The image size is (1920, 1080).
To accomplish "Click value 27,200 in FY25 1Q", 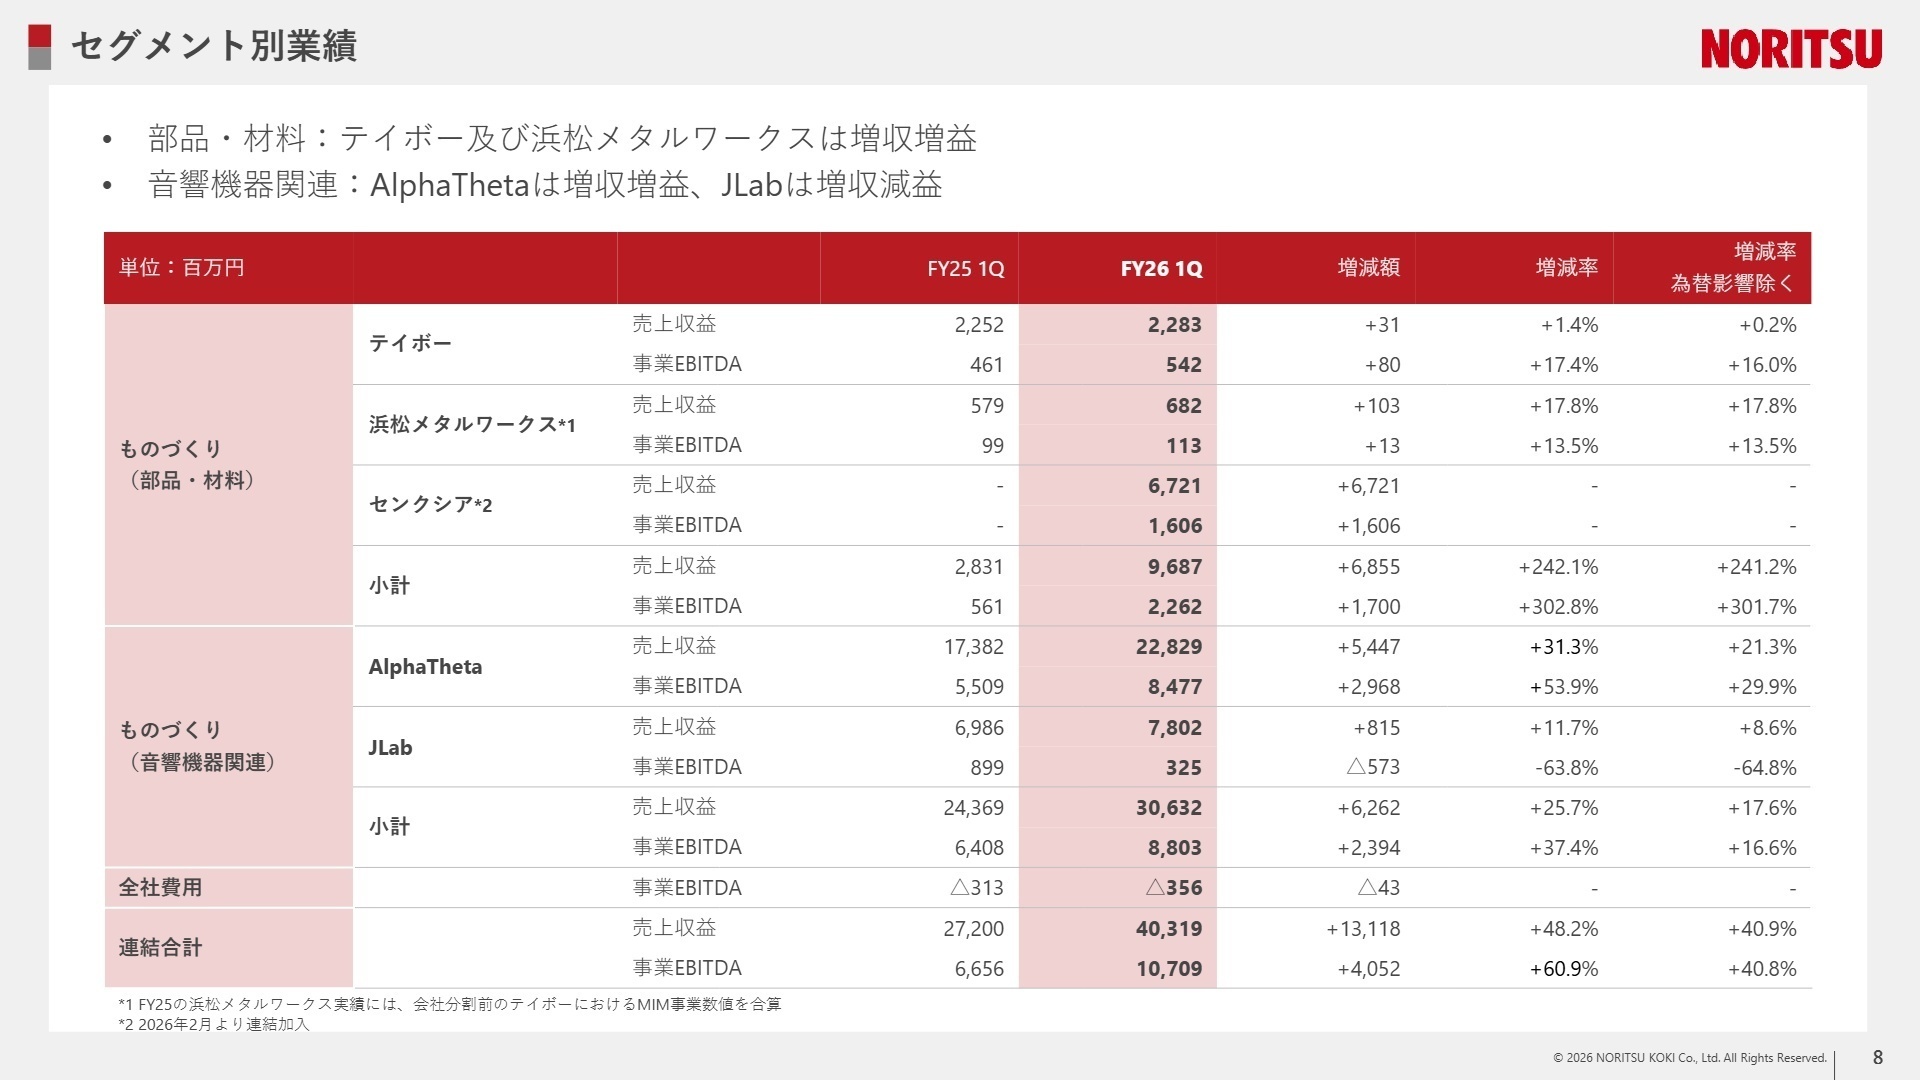I will (973, 929).
